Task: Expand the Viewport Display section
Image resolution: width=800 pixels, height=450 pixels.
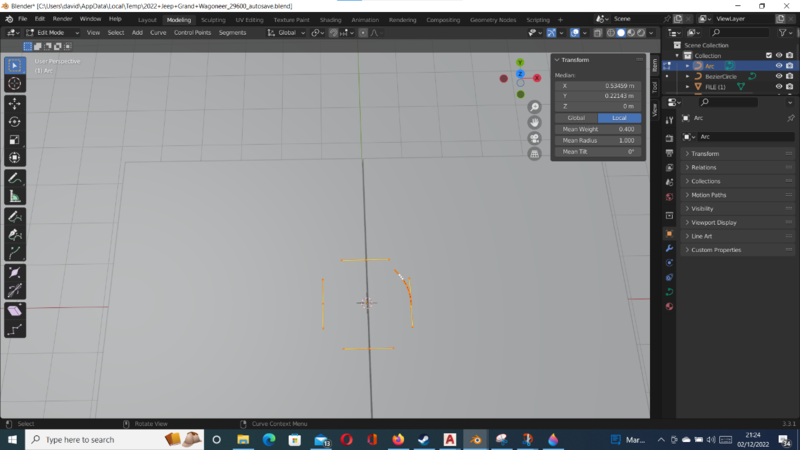Action: [x=714, y=222]
